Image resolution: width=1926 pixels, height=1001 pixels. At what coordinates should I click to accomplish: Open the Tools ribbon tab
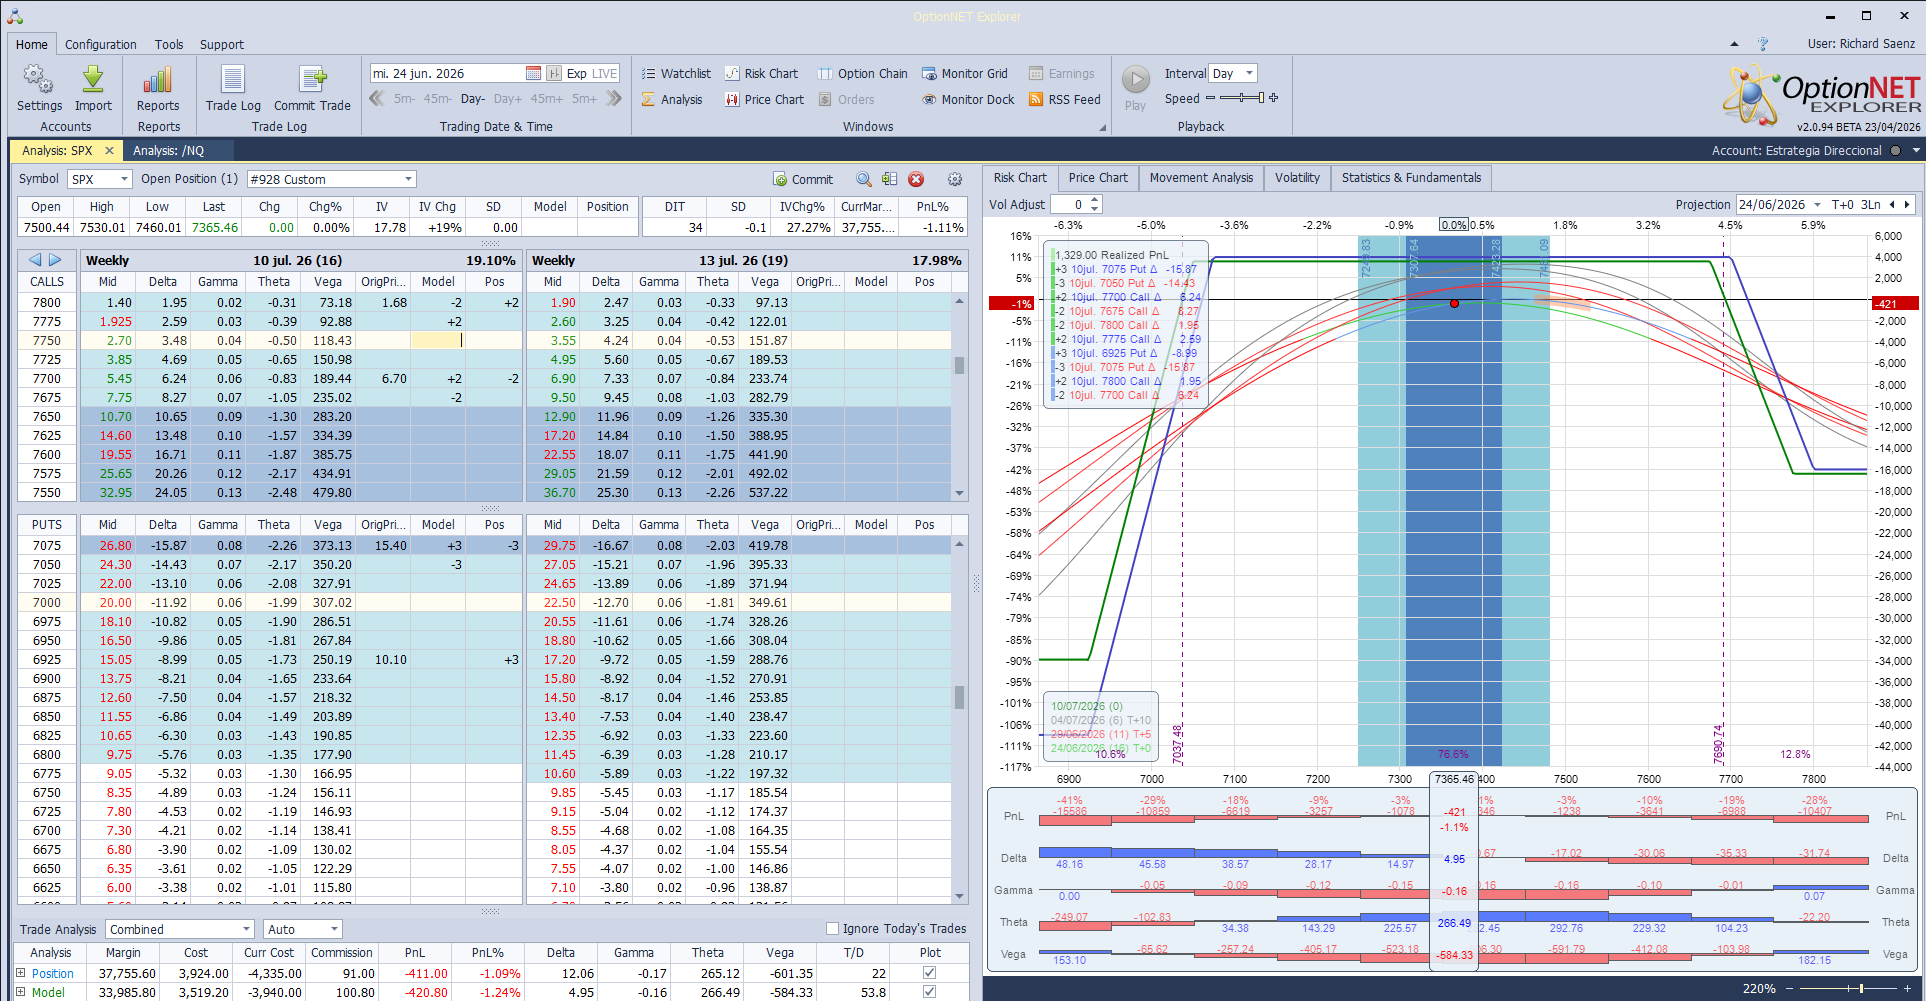tap(169, 44)
